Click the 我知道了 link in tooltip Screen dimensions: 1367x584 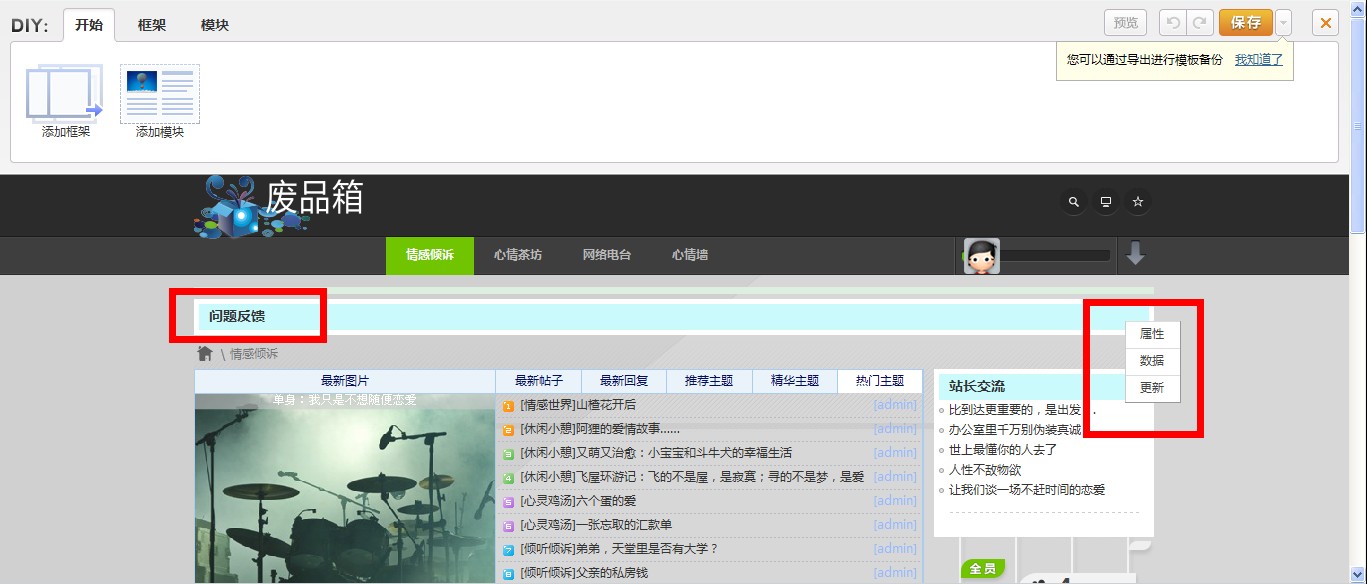(x=1259, y=60)
